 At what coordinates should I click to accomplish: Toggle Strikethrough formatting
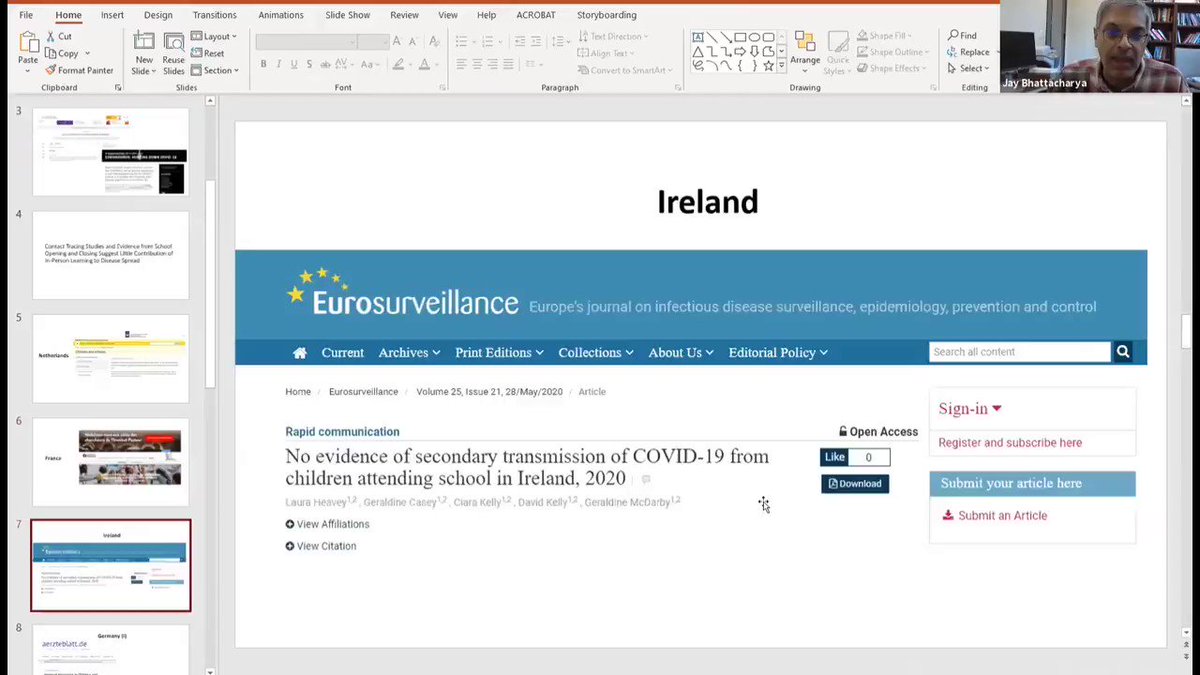tap(325, 64)
